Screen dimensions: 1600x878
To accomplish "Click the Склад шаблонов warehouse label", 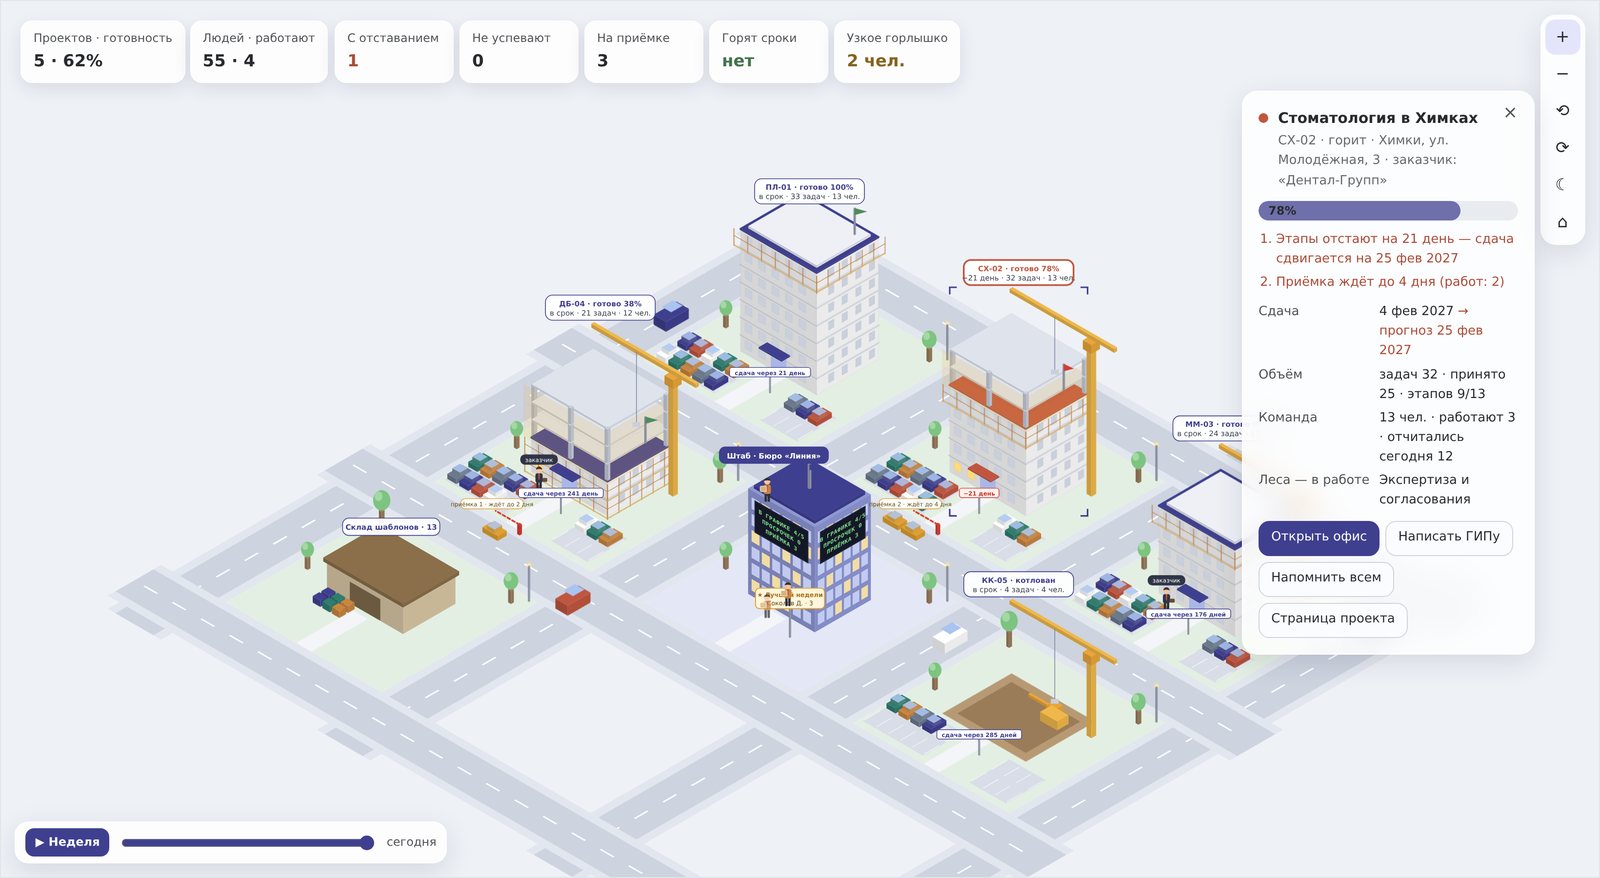I will pos(391,527).
